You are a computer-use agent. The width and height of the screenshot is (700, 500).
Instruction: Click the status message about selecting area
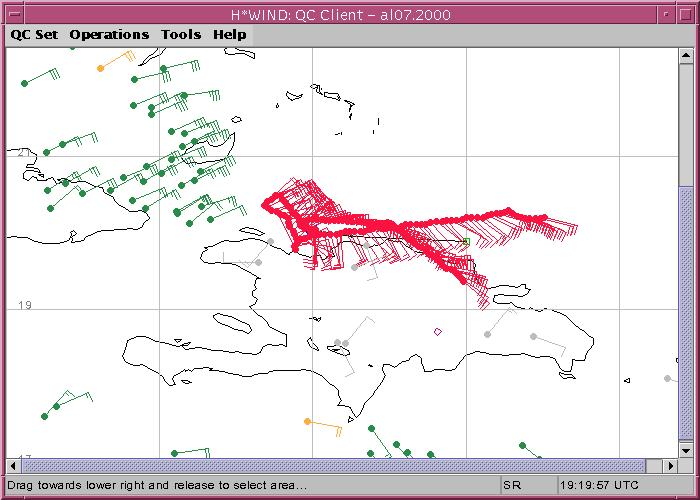[160, 485]
